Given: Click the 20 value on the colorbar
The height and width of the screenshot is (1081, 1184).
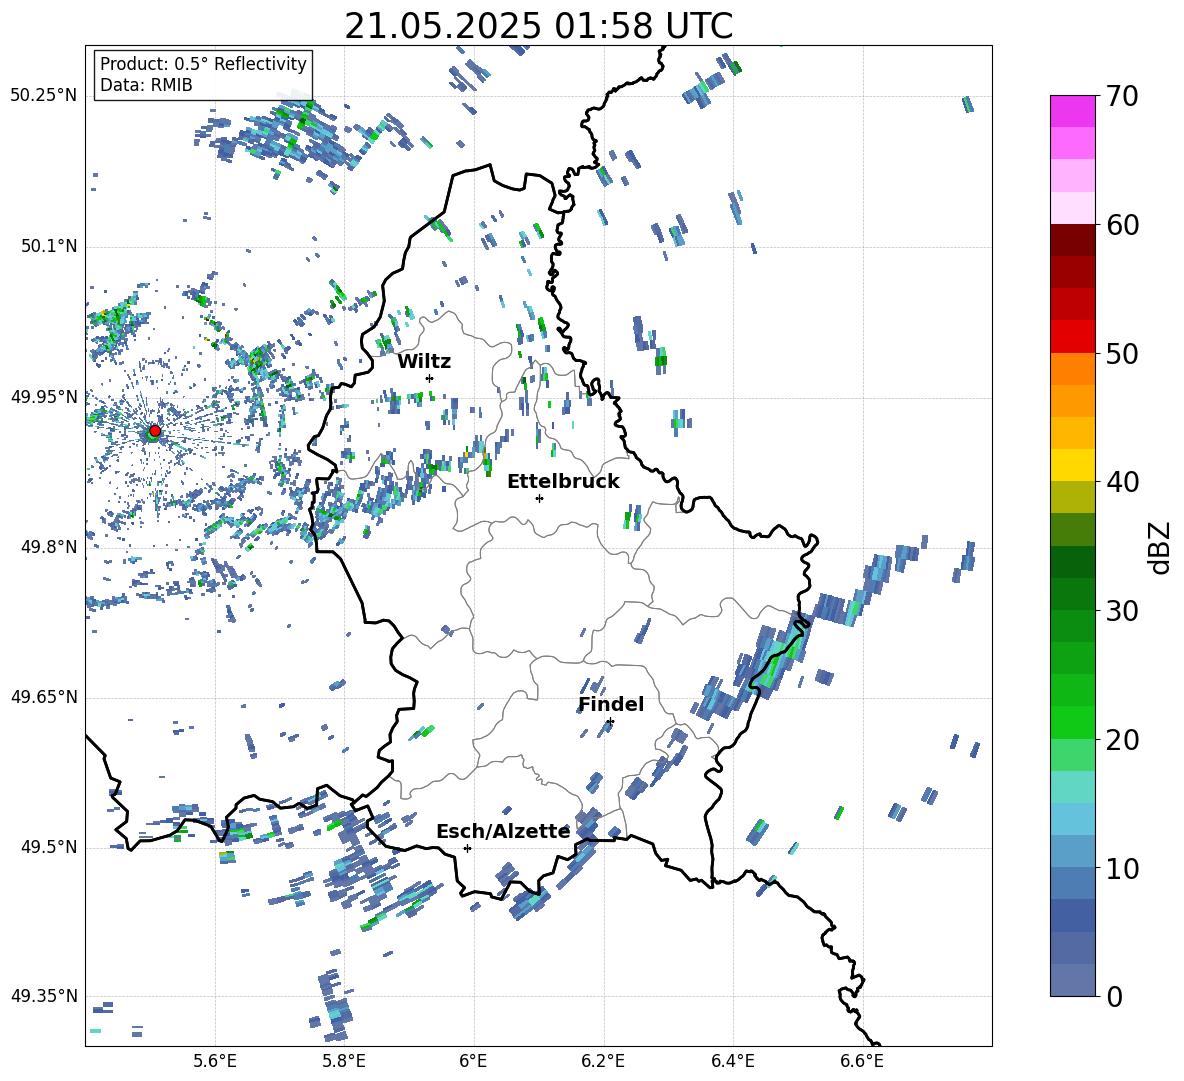Looking at the screenshot, I should (1122, 740).
